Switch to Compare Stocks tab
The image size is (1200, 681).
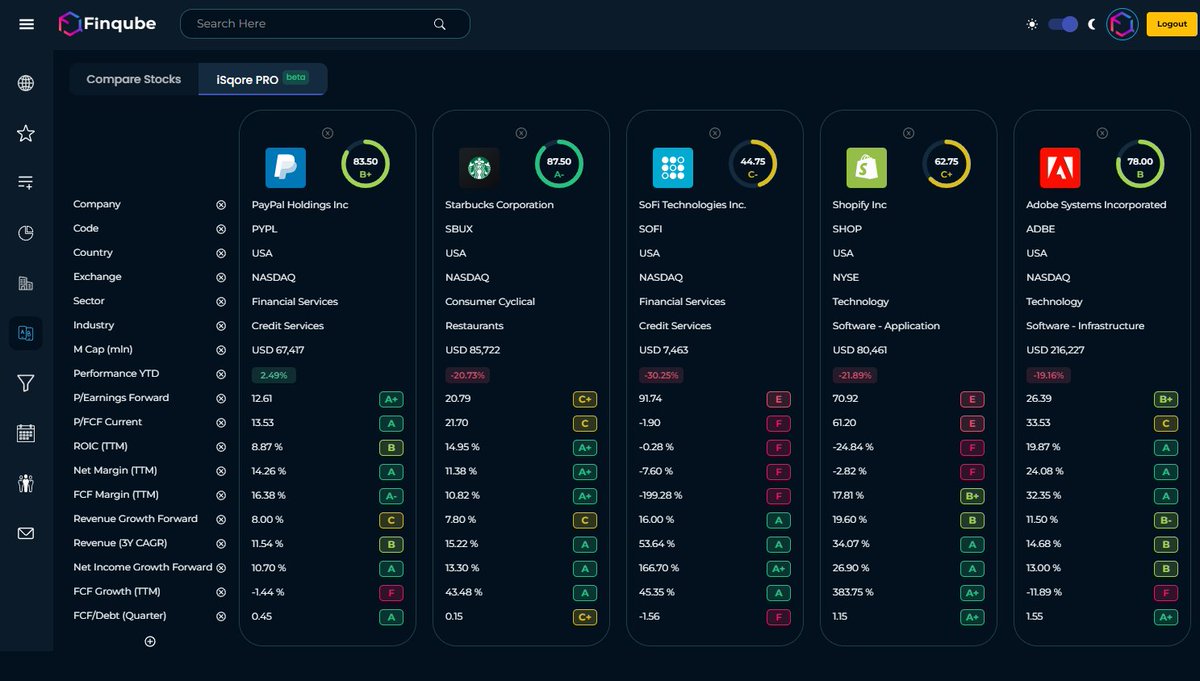tap(134, 79)
